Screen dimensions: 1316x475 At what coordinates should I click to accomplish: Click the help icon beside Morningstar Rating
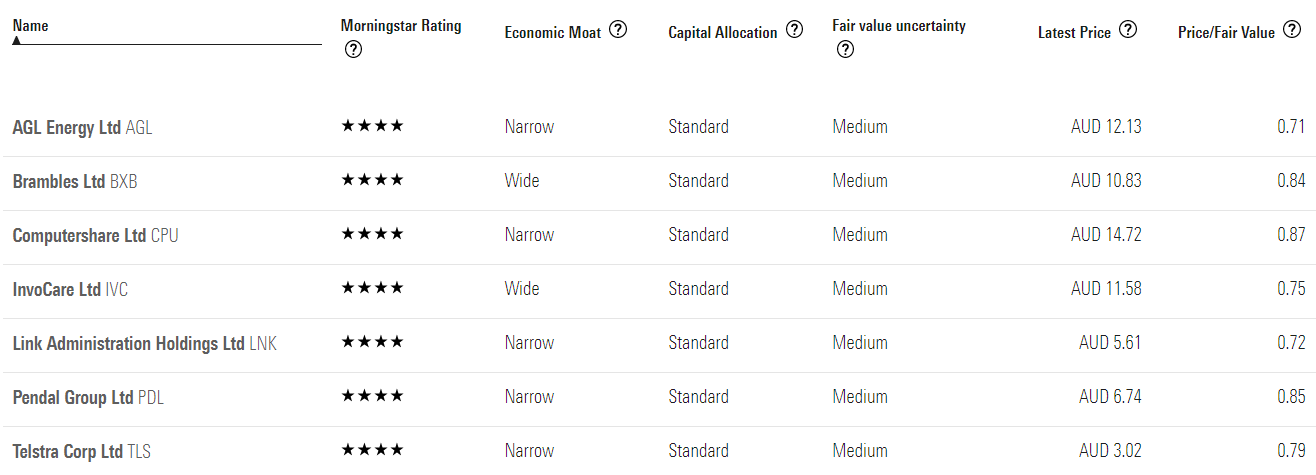coord(352,50)
